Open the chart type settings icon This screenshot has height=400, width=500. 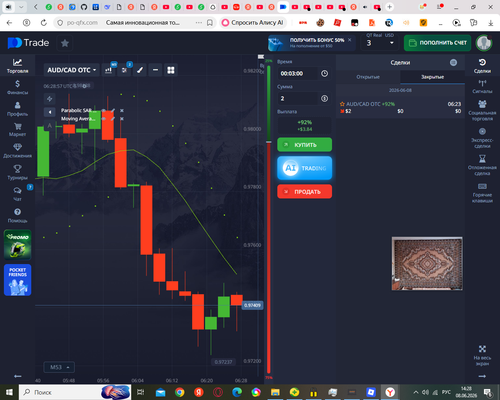(x=108, y=70)
